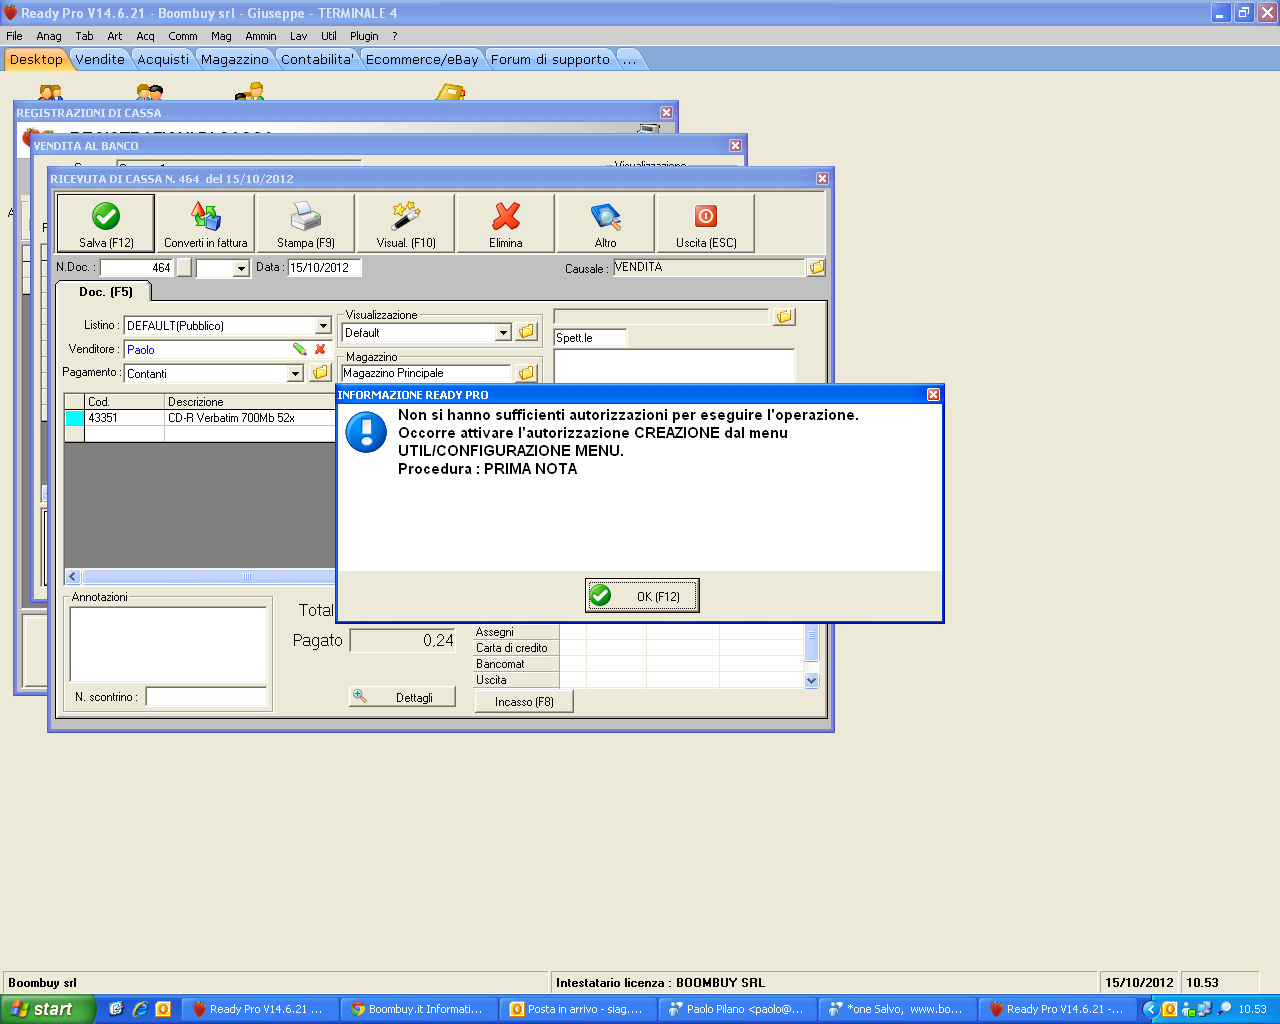
Task: Expand the Pagamento Contanti dropdown
Action: (x=295, y=373)
